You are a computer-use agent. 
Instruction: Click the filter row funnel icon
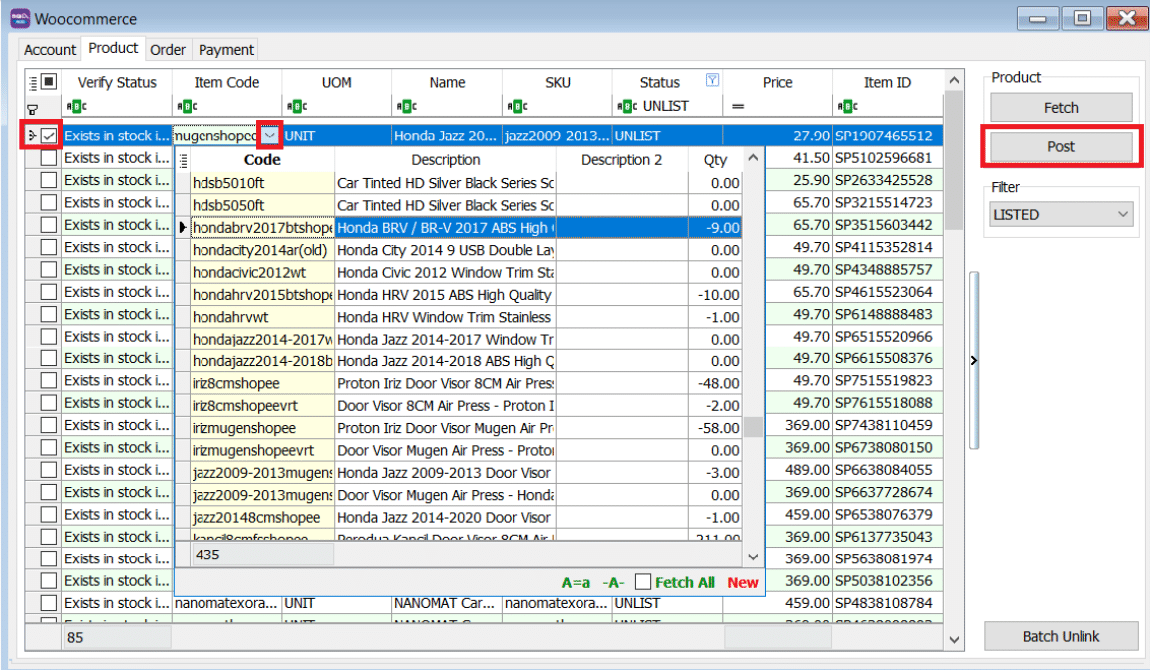(x=32, y=107)
